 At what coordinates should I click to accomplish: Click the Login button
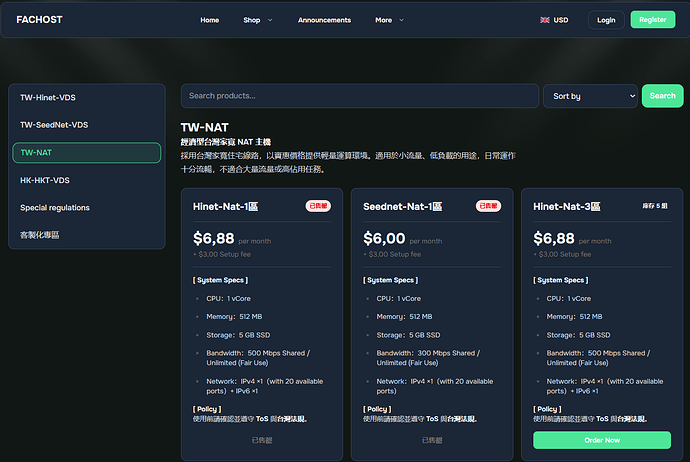(606, 20)
